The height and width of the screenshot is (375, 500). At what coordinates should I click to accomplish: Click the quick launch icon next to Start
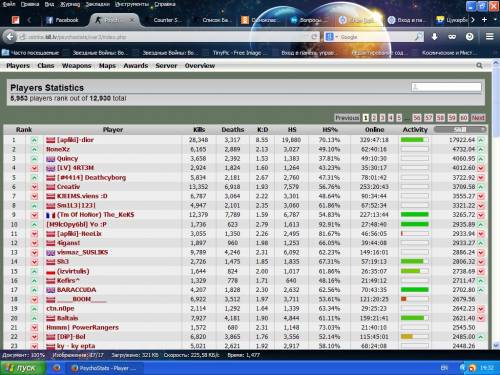tap(57, 368)
